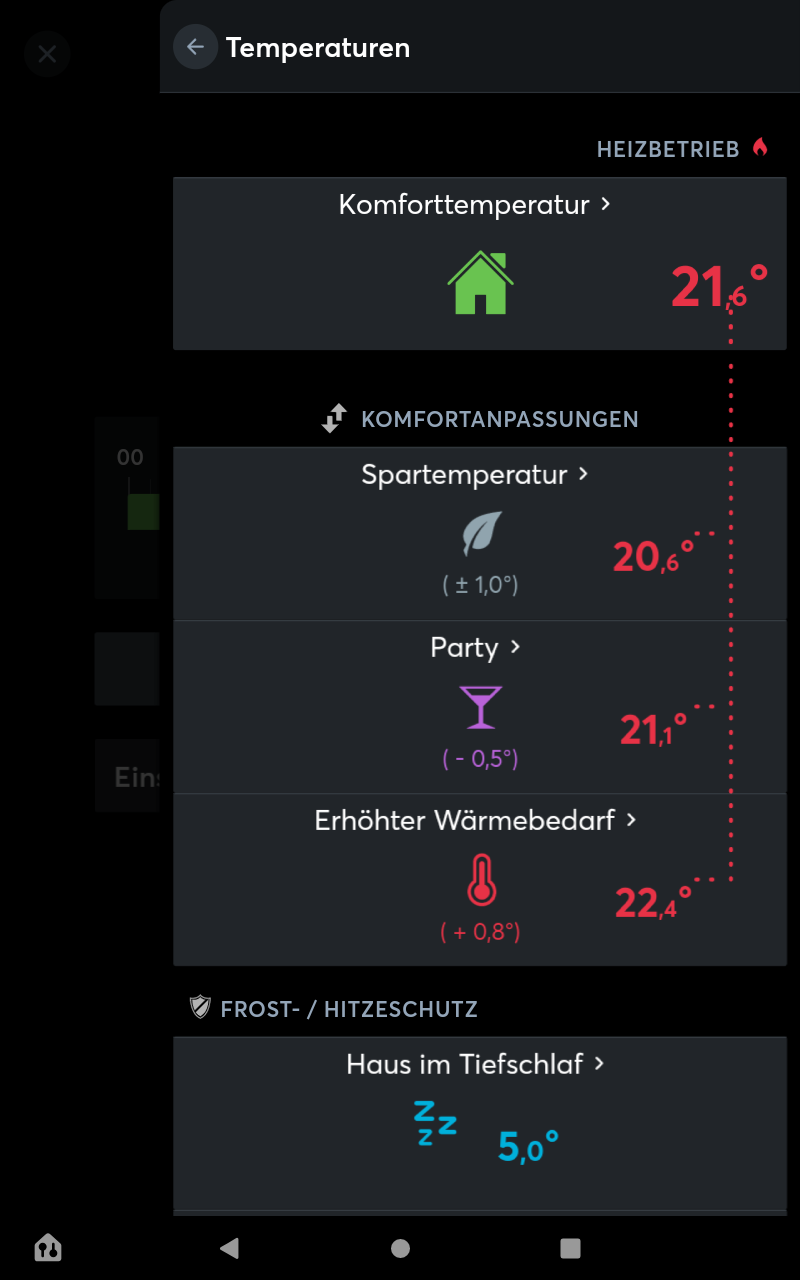
Task: Tap the back arrow next to Temperaturen
Action: [x=195, y=47]
